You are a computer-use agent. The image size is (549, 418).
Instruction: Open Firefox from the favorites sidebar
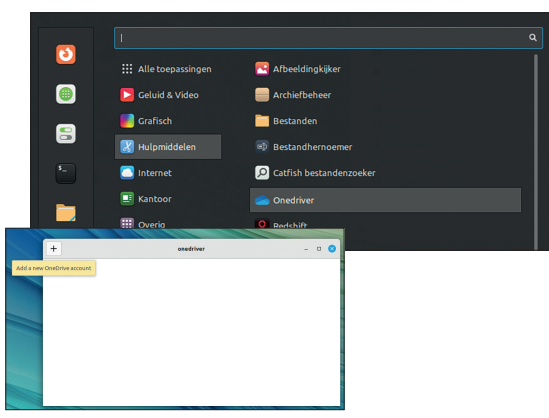pyautogui.click(x=66, y=55)
